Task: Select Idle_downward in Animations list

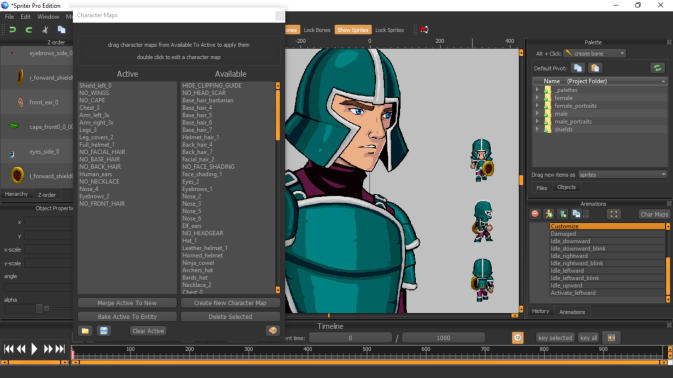Action: 570,241
